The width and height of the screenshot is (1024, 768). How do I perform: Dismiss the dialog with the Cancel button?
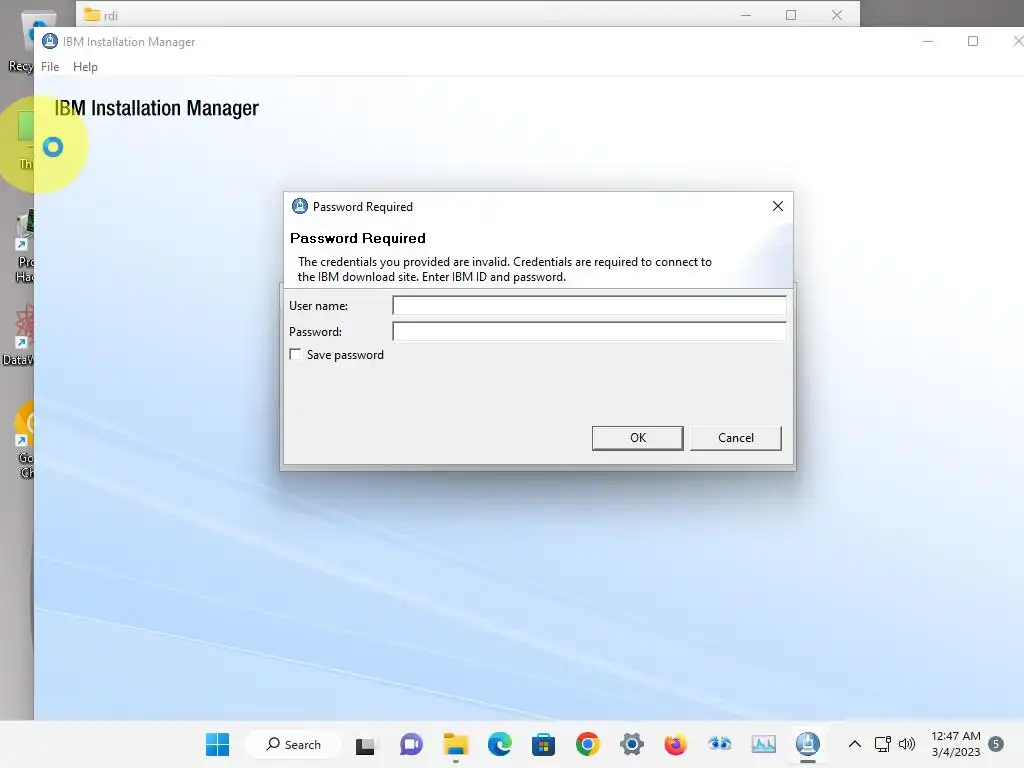pos(735,438)
